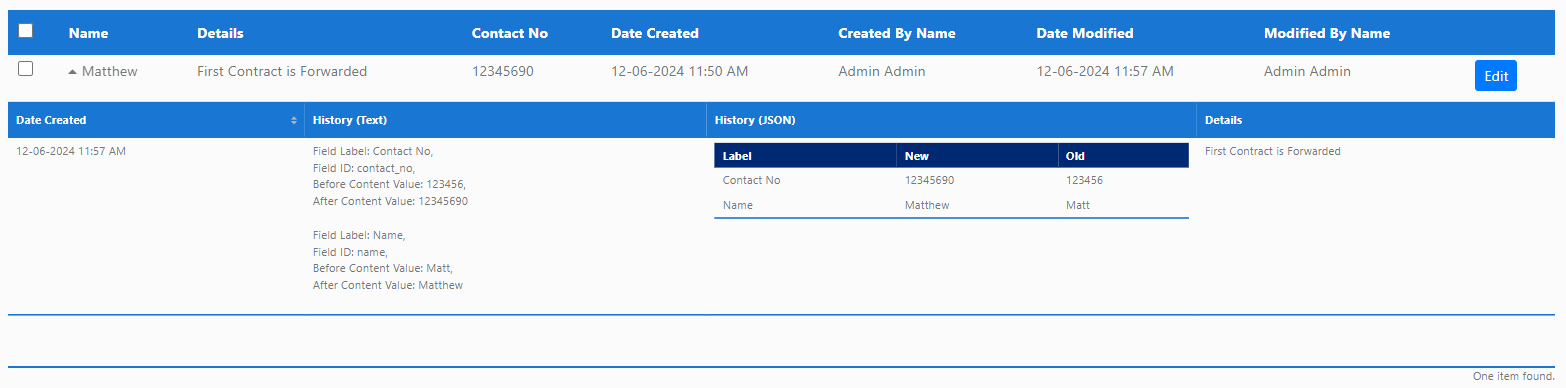Tick the select-all checkbox in header
1566x388 pixels.
(26, 30)
